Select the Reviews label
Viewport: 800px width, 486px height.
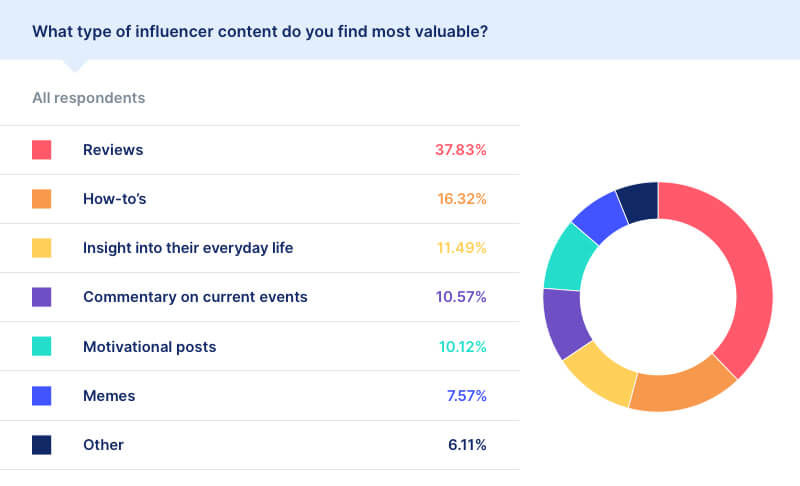(x=113, y=150)
